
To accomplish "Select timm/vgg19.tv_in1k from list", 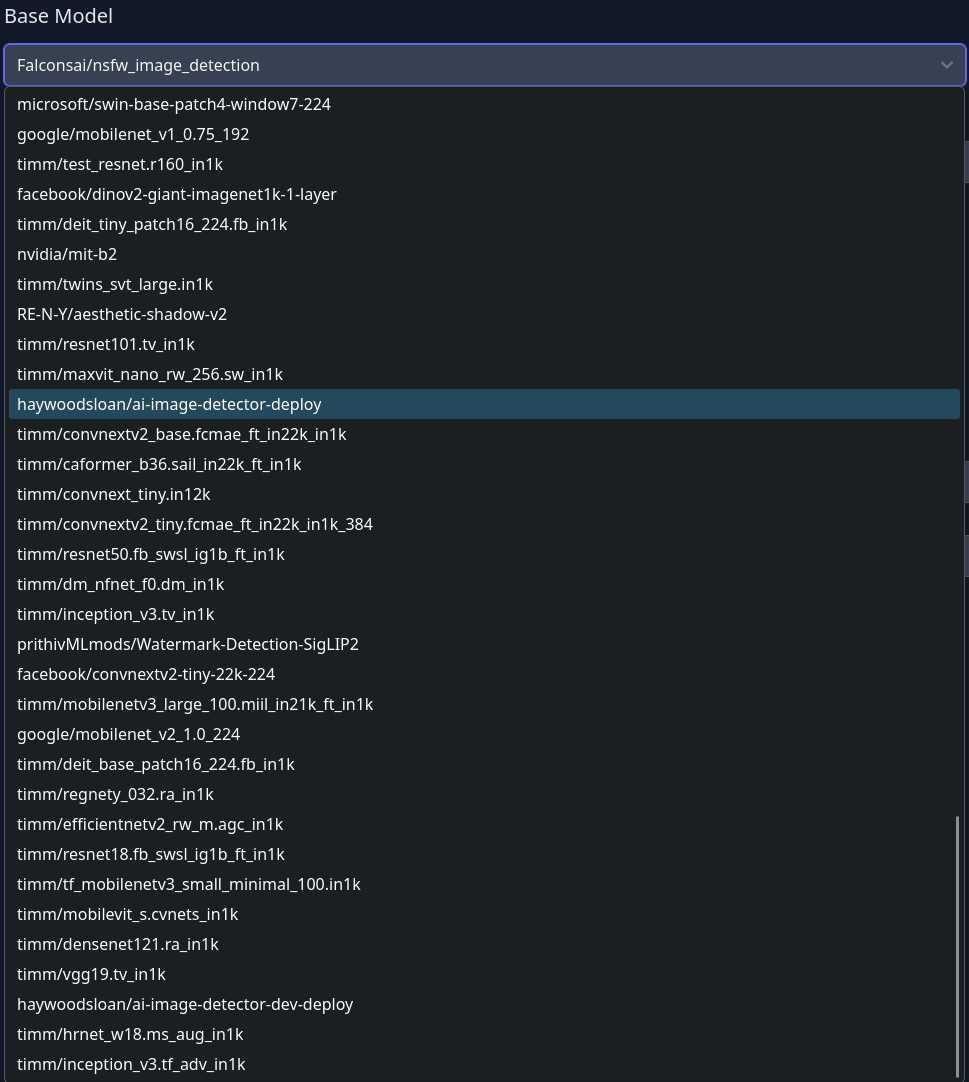I will [x=484, y=974].
